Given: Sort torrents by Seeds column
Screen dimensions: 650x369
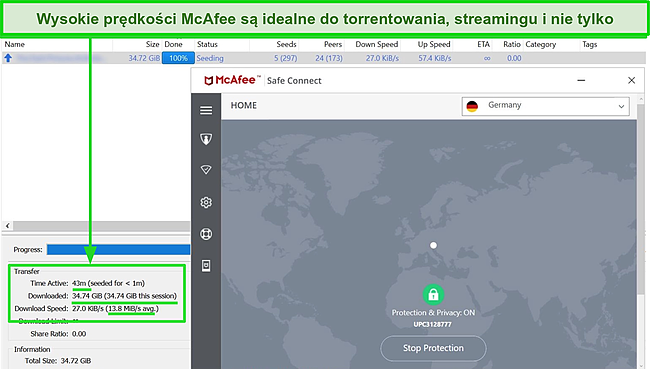Looking at the screenshot, I should pyautogui.click(x=286, y=44).
